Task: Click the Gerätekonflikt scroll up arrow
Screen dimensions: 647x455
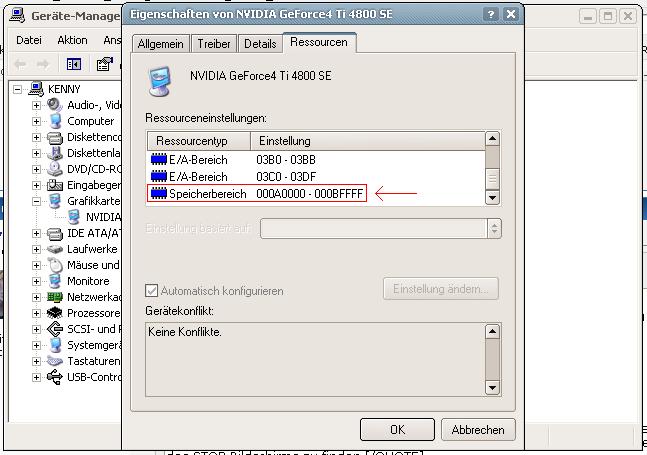Action: [x=492, y=331]
